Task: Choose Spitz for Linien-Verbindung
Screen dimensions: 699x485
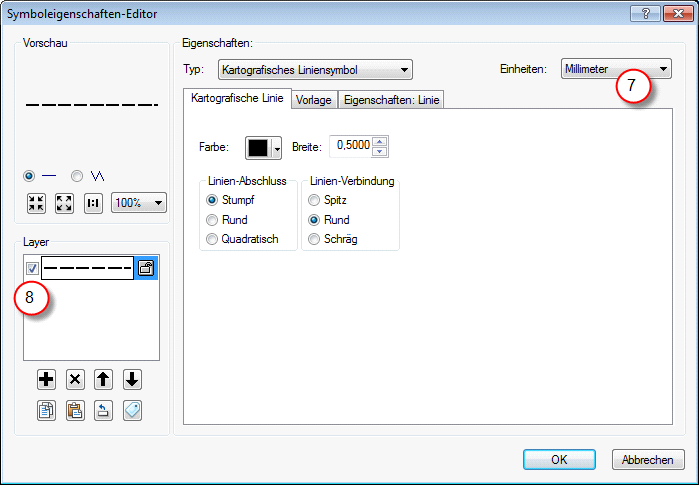Action: coord(315,200)
